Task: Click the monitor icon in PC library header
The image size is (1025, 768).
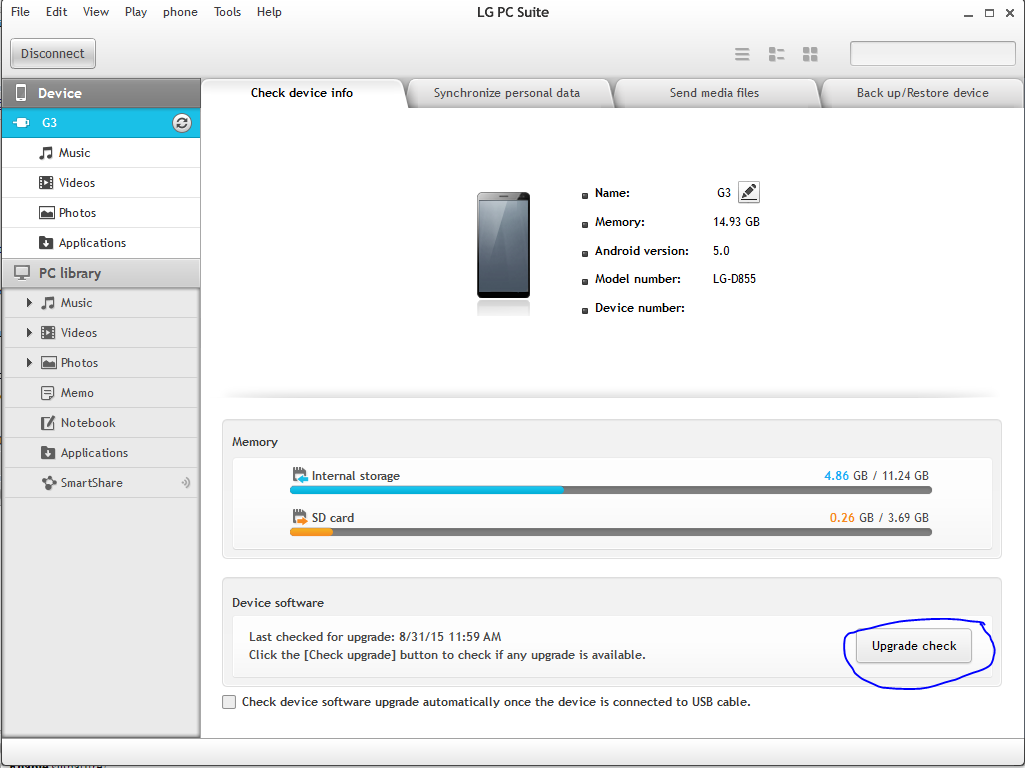Action: (x=22, y=273)
